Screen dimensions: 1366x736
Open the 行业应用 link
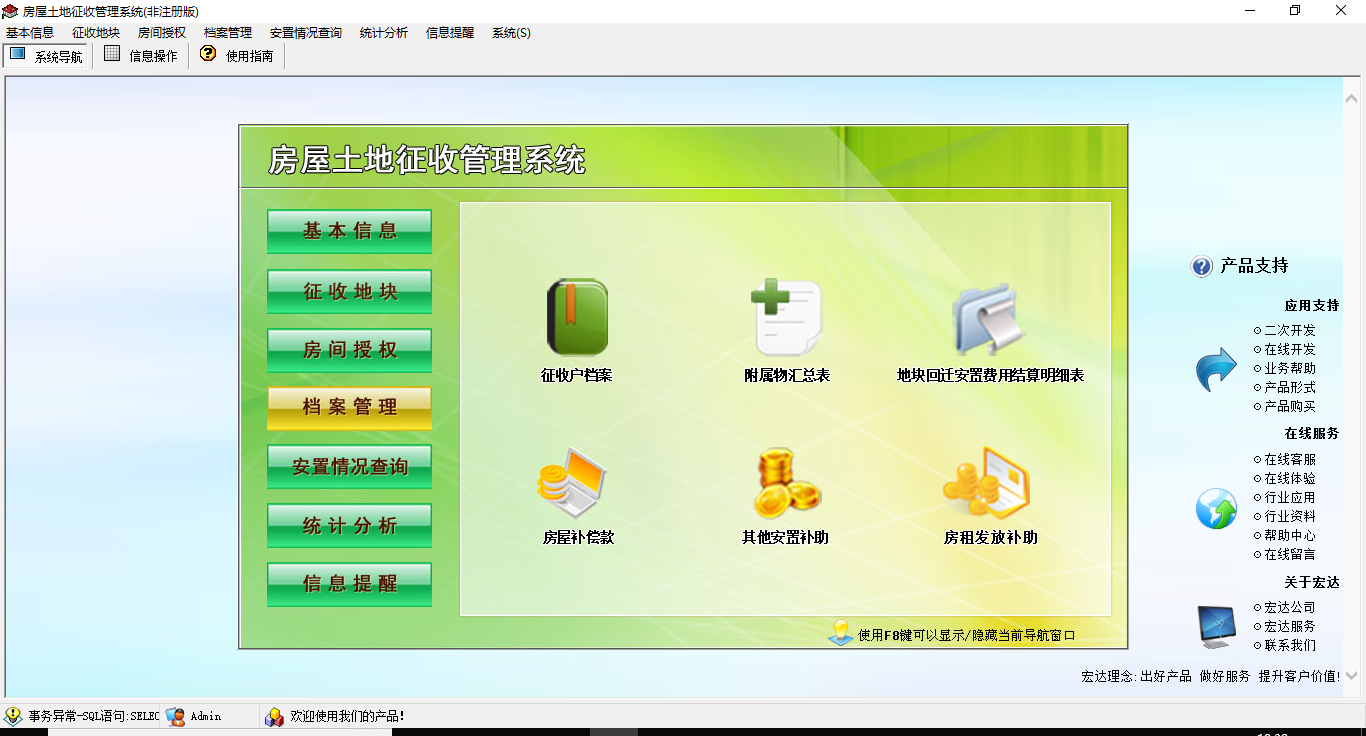(x=1290, y=497)
